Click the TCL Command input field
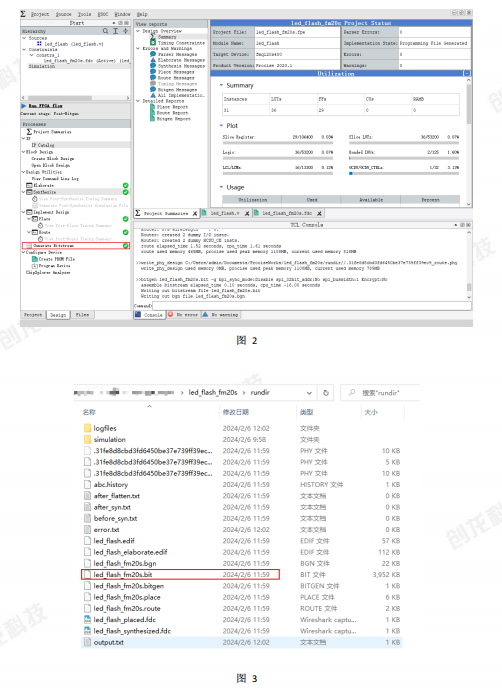Viewport: 502px width, 693px height. (312, 306)
